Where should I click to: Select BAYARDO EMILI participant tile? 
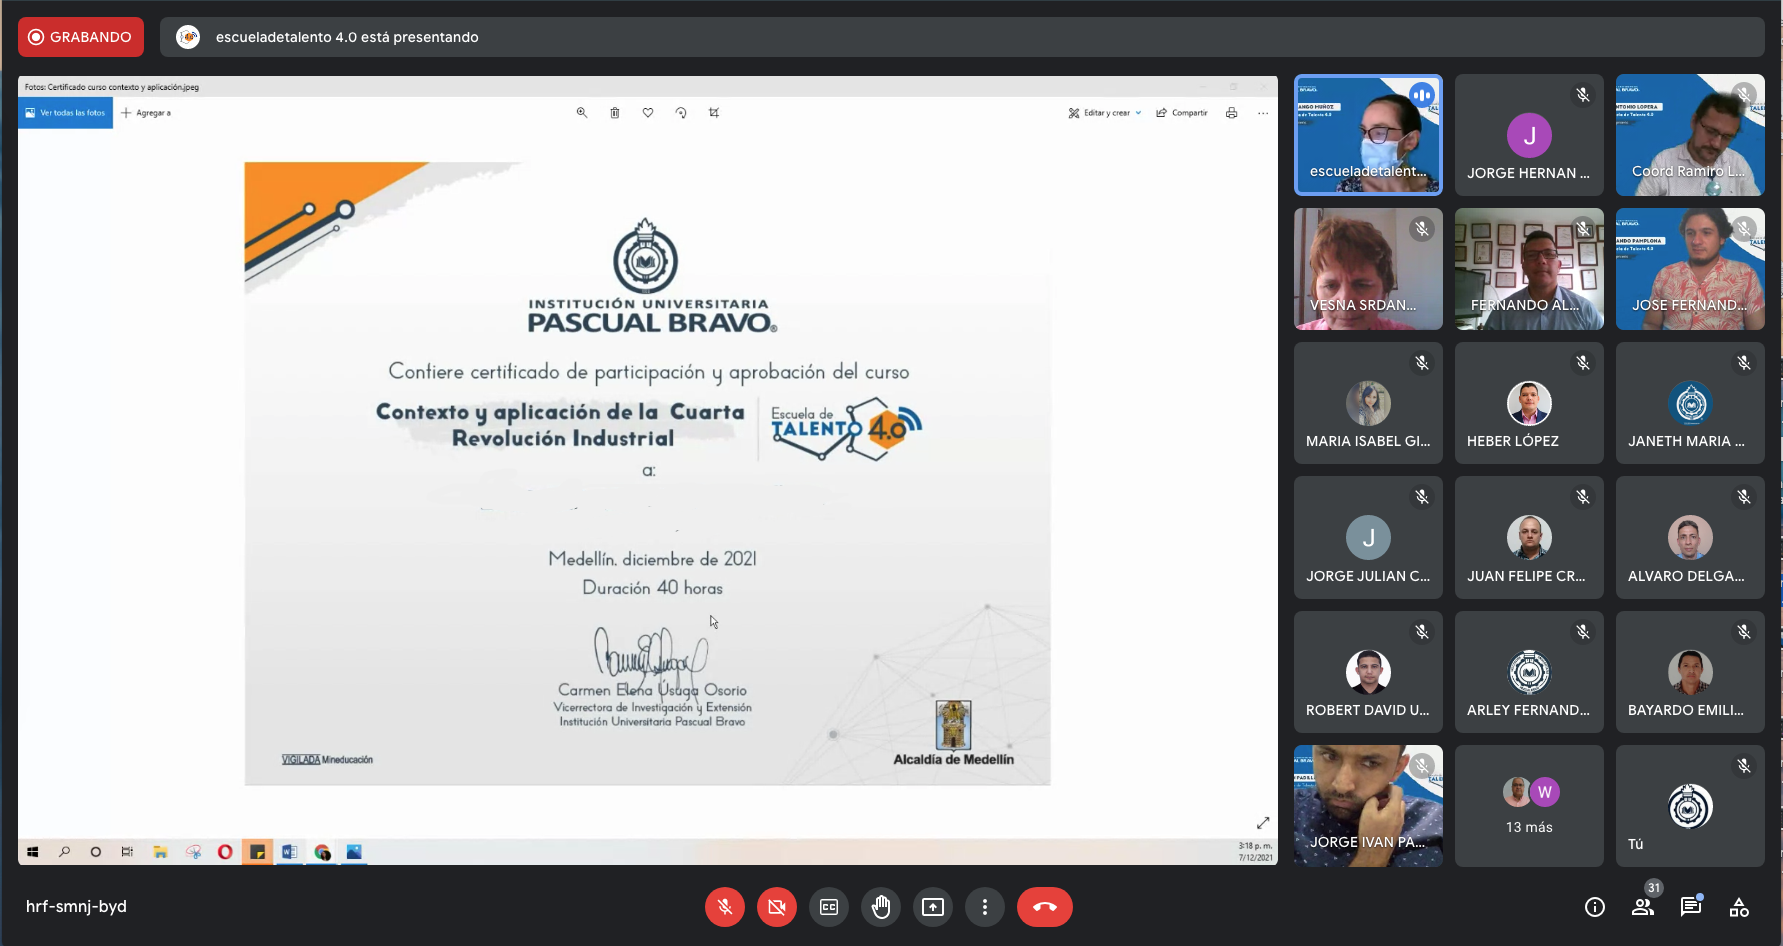point(1690,672)
